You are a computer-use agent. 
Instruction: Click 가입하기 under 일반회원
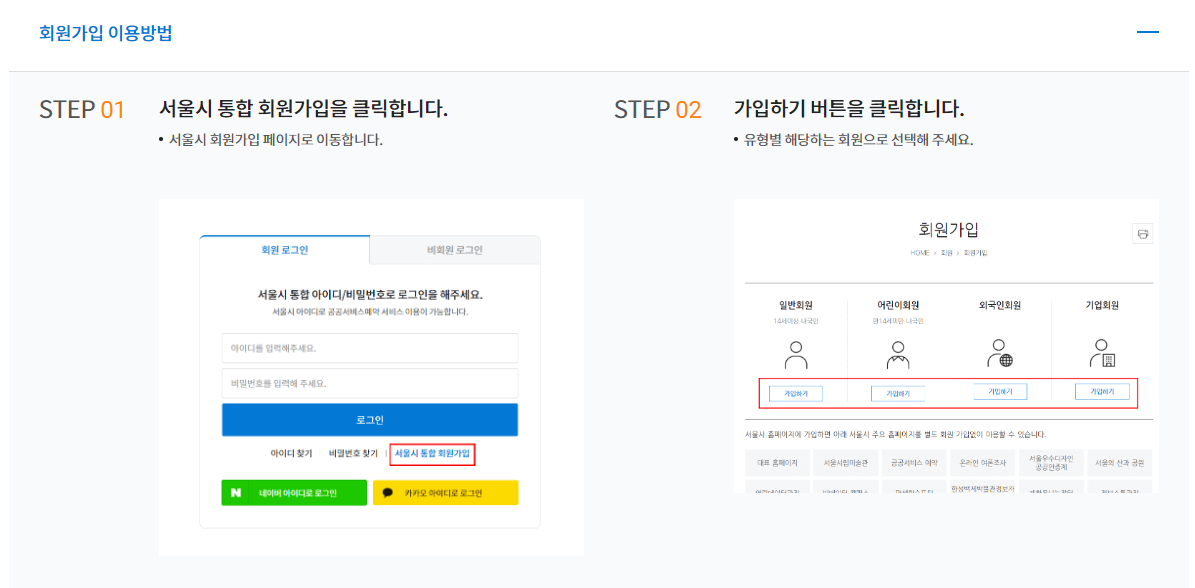[x=797, y=391]
